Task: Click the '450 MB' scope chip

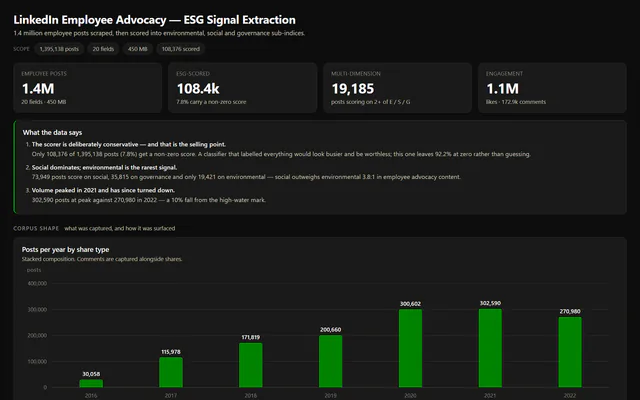Action: point(138,49)
